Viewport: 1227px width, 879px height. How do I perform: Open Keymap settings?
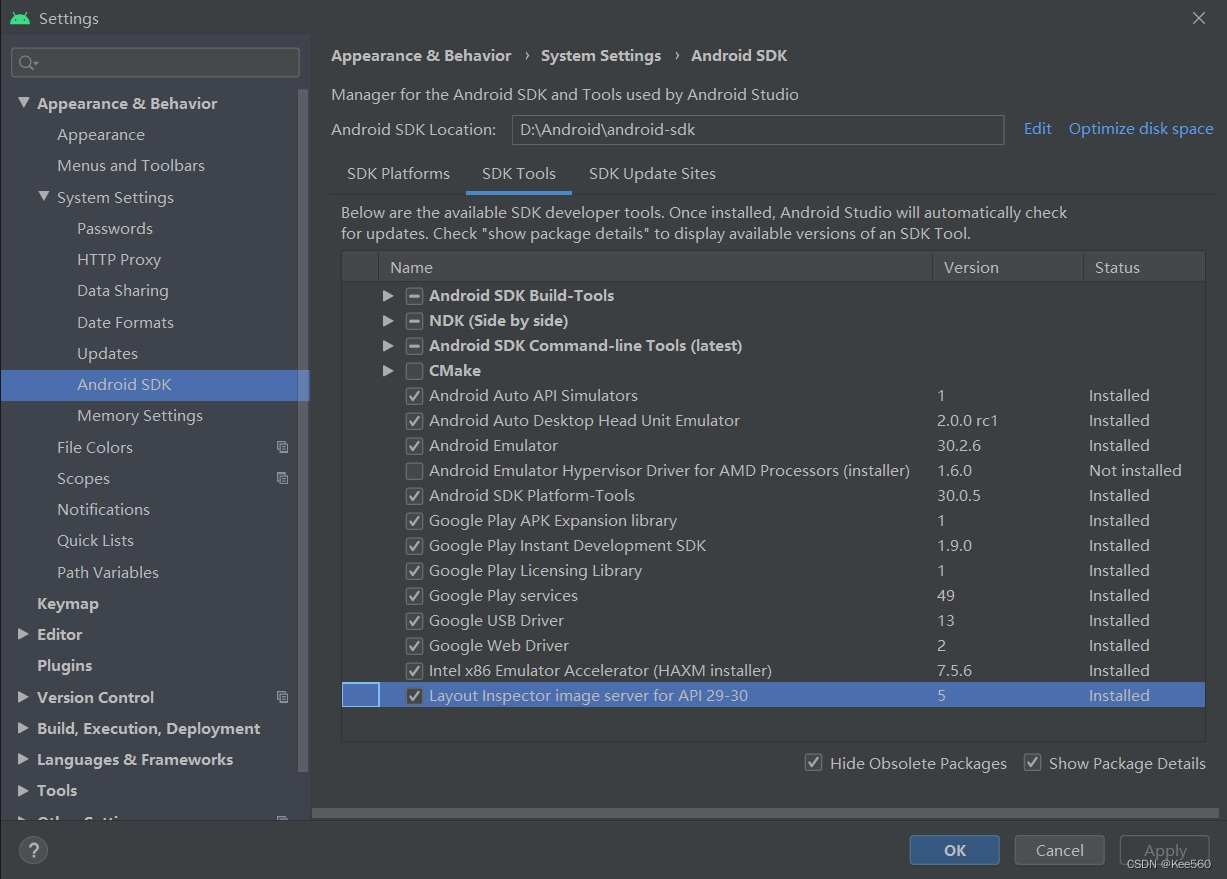(x=68, y=603)
